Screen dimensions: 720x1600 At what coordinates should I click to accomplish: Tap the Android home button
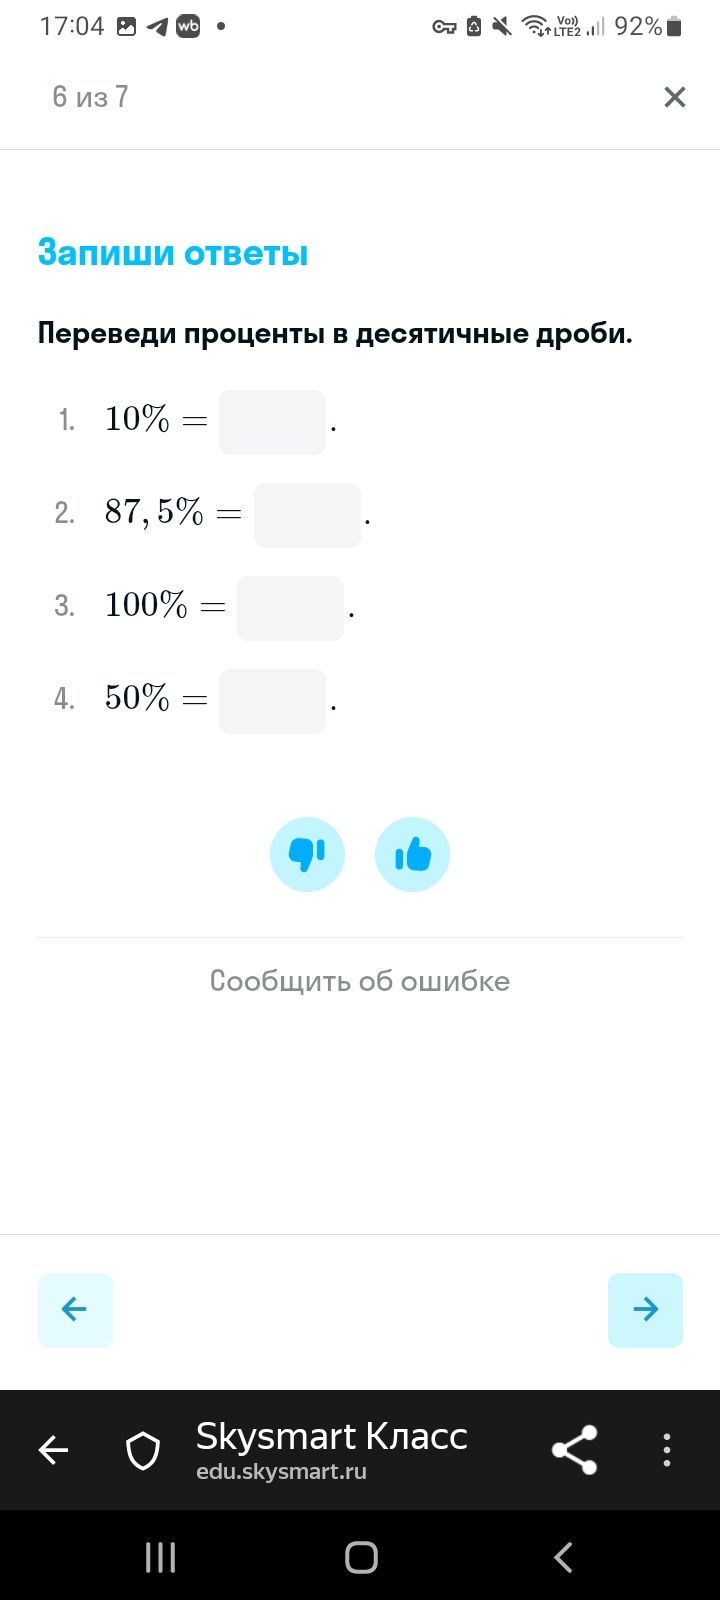361,1557
